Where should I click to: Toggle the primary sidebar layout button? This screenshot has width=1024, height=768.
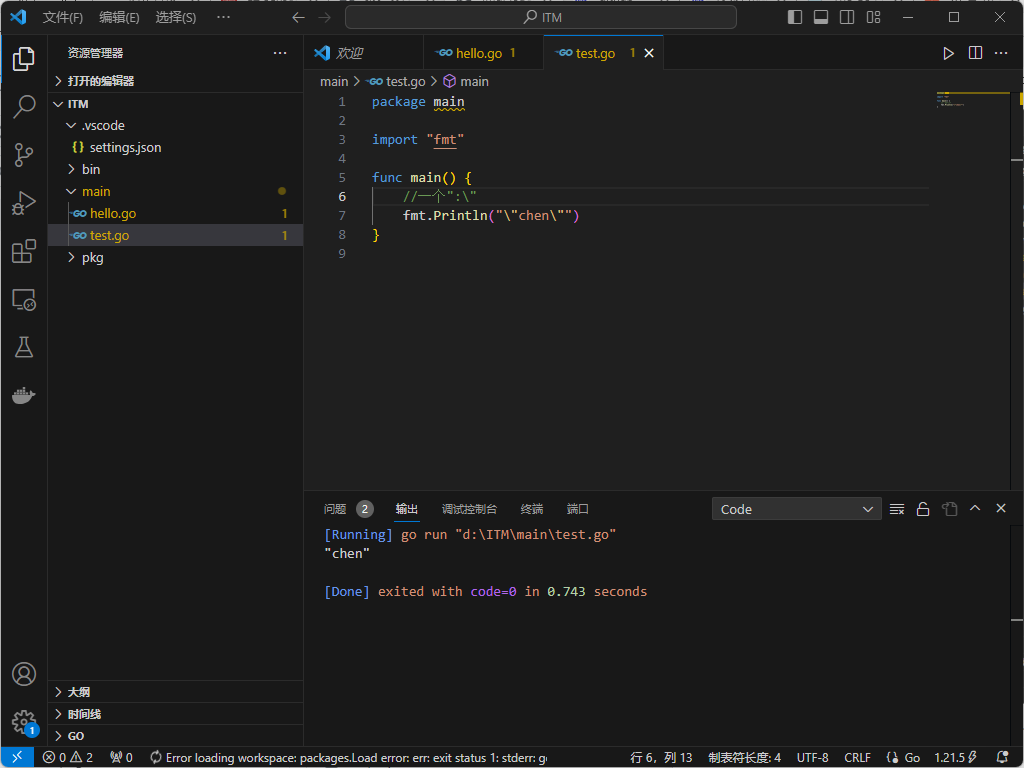[795, 17]
